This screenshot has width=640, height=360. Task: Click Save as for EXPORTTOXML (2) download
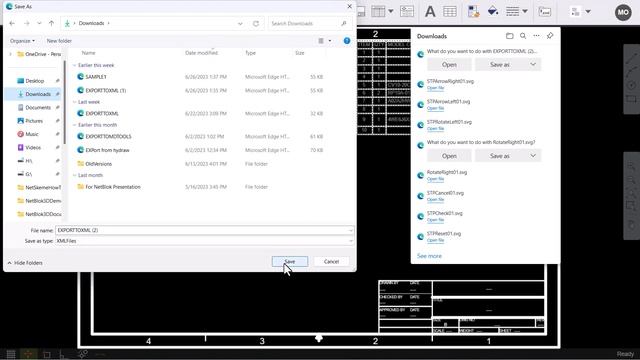pos(500,64)
